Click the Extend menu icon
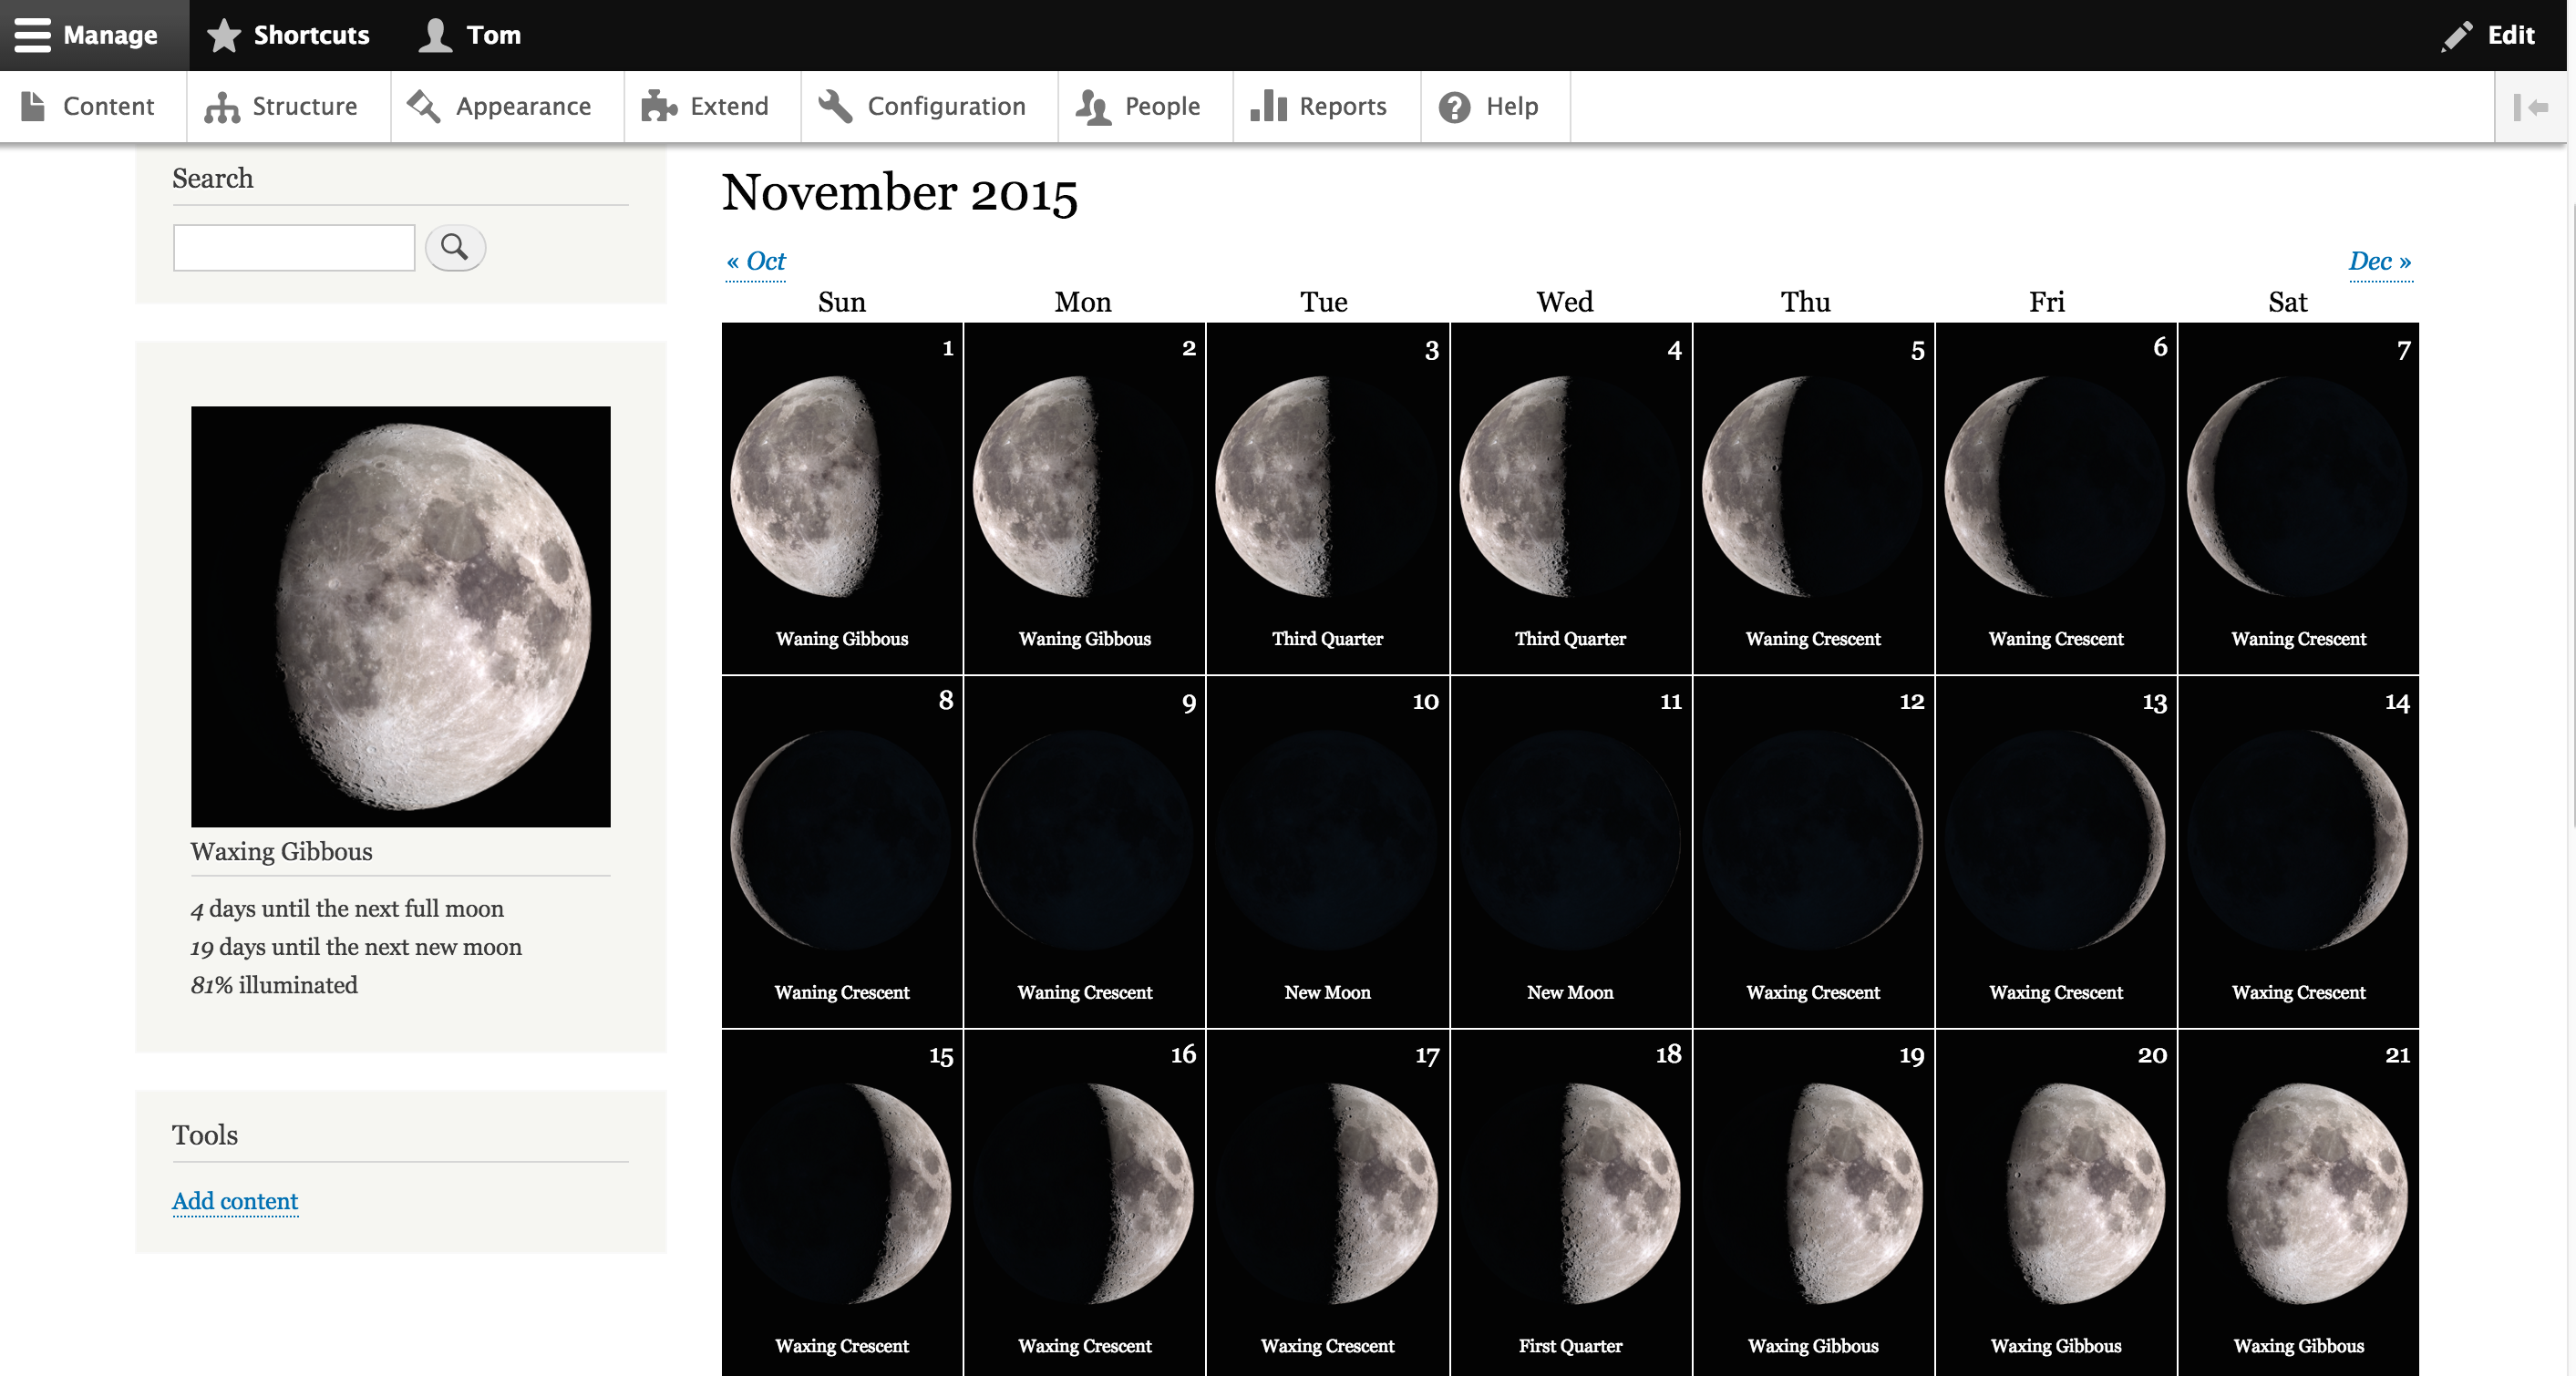The height and width of the screenshot is (1376, 2576). point(659,106)
